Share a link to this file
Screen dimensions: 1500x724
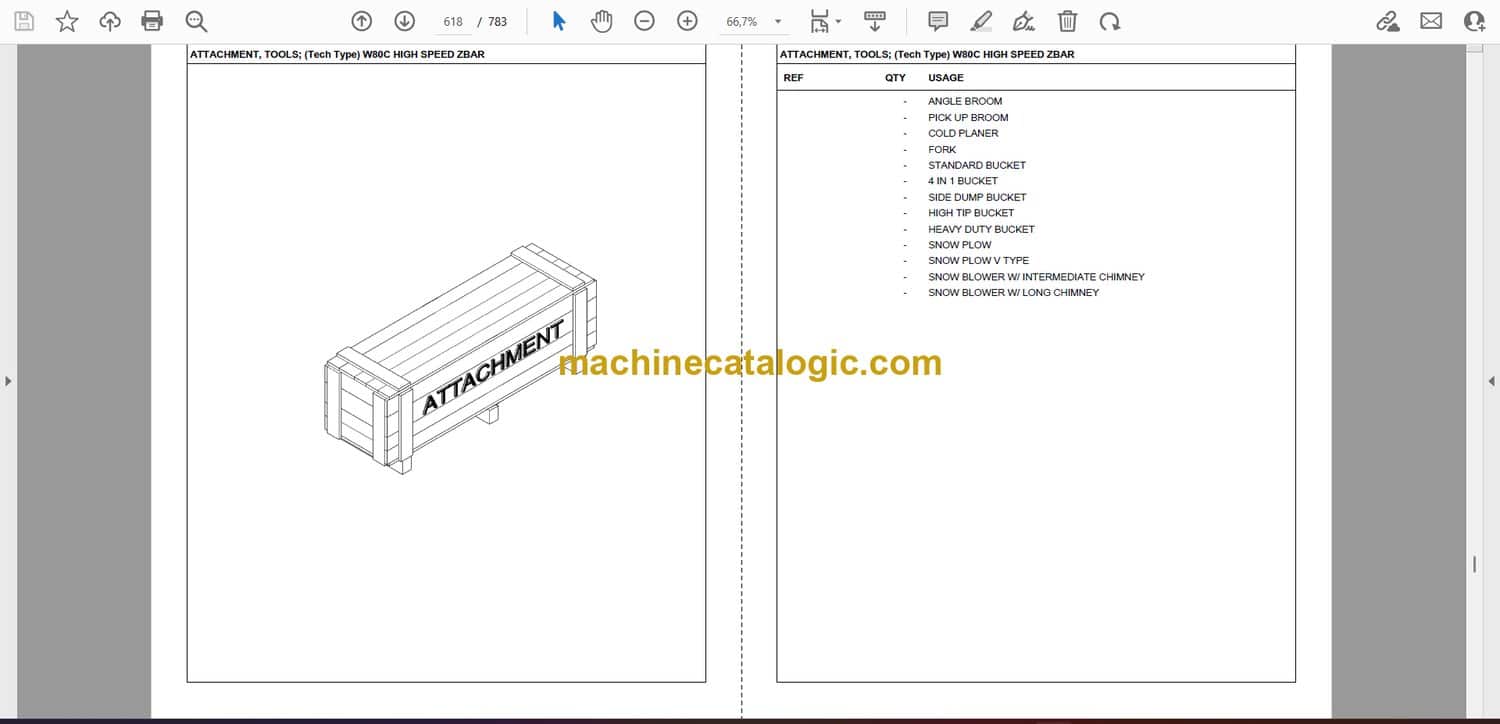[1388, 21]
